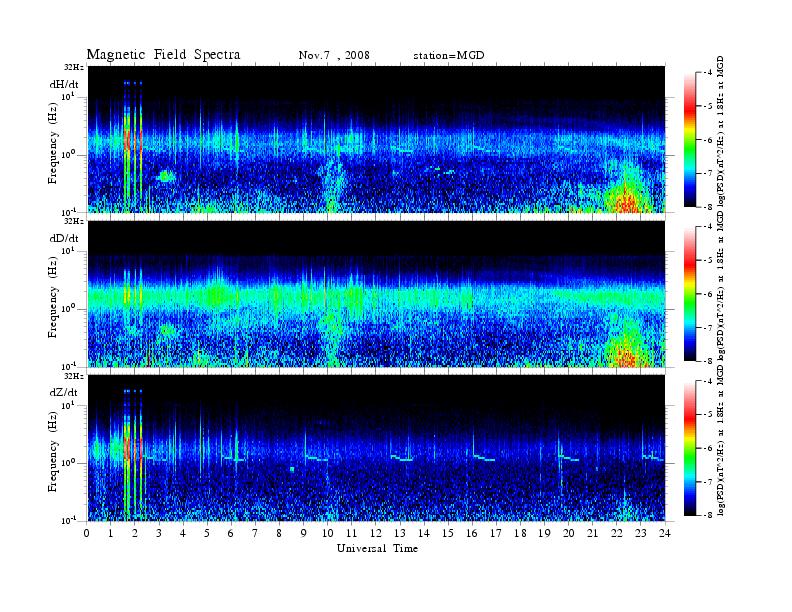Click hour tick label "4" on time axis

tap(183, 533)
